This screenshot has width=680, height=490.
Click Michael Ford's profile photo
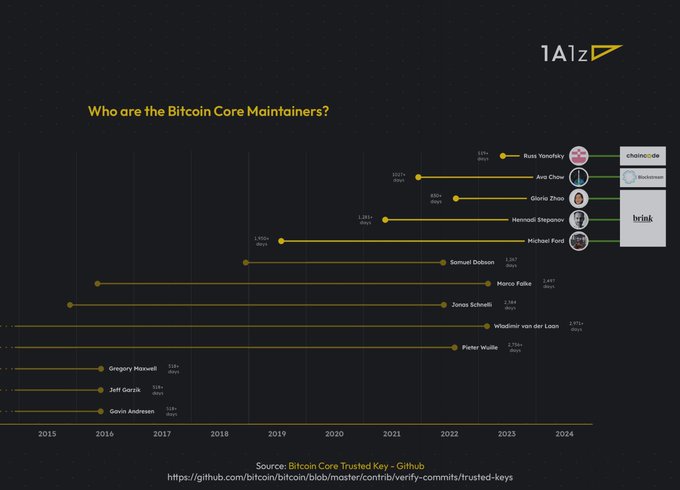click(x=579, y=241)
